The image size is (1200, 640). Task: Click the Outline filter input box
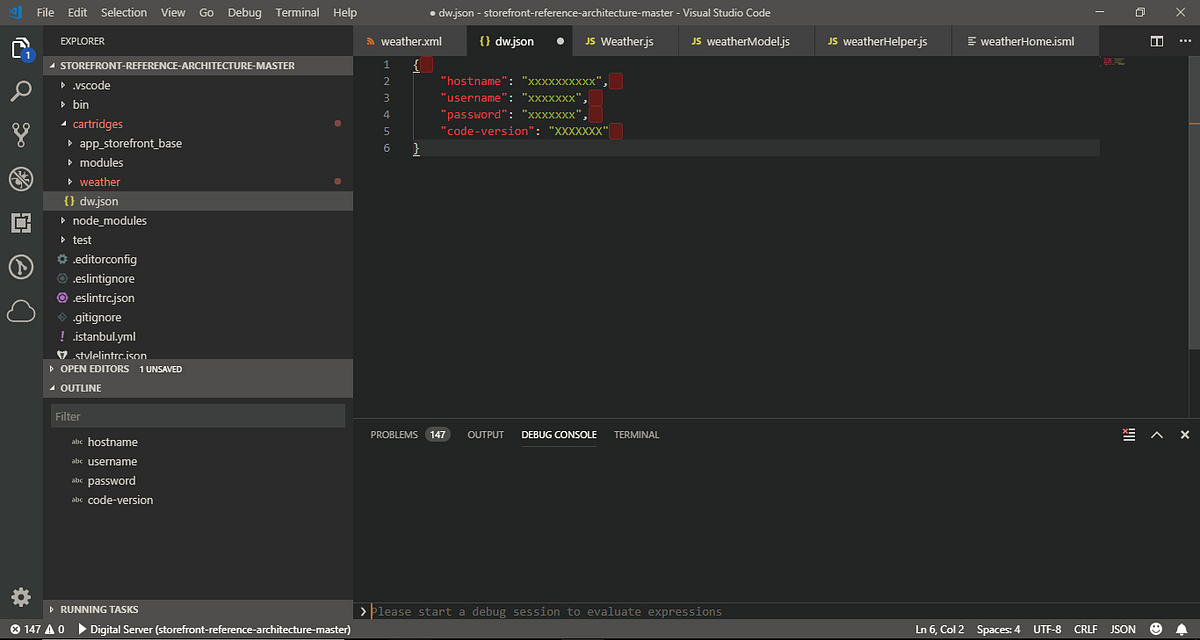197,414
